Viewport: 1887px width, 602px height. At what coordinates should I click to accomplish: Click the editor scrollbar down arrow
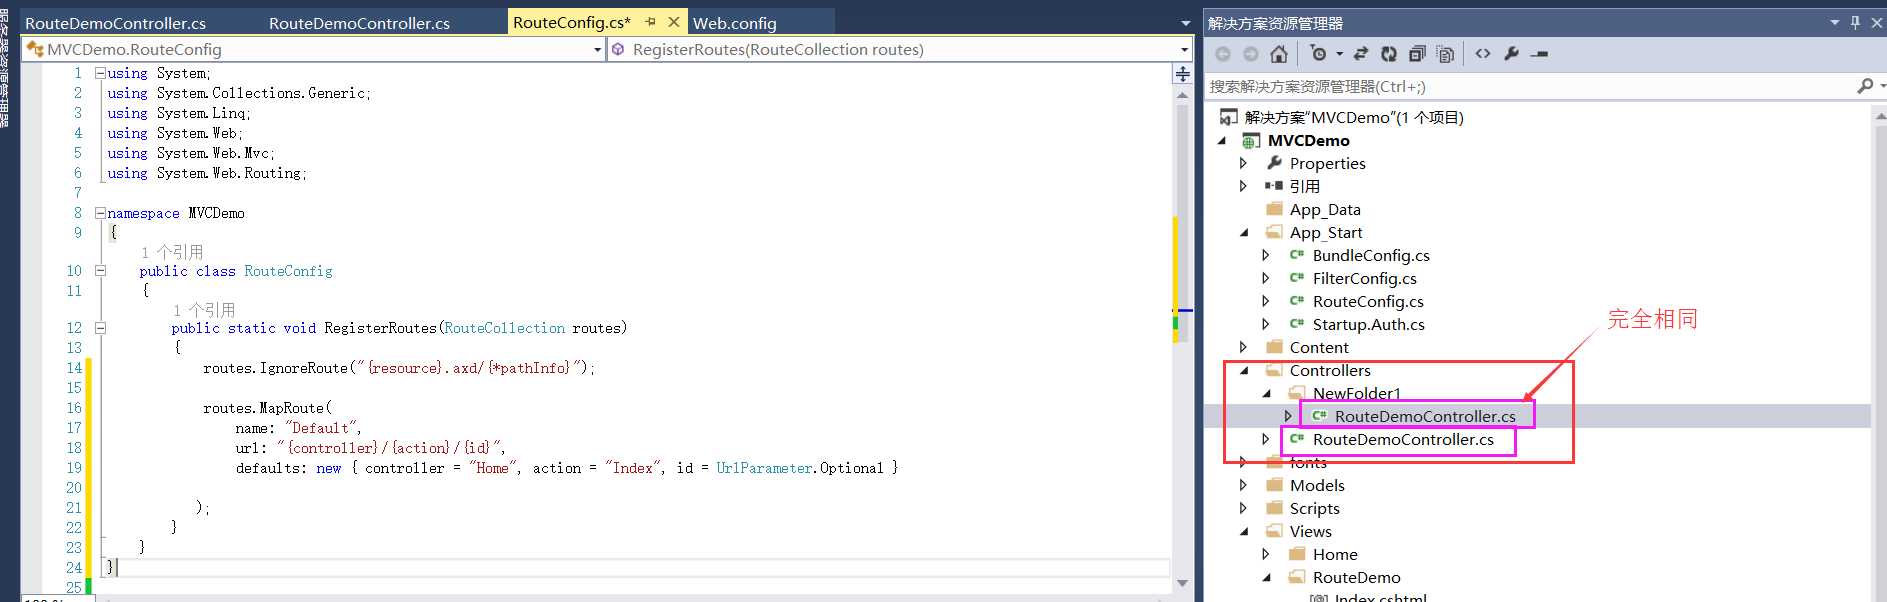click(1182, 583)
